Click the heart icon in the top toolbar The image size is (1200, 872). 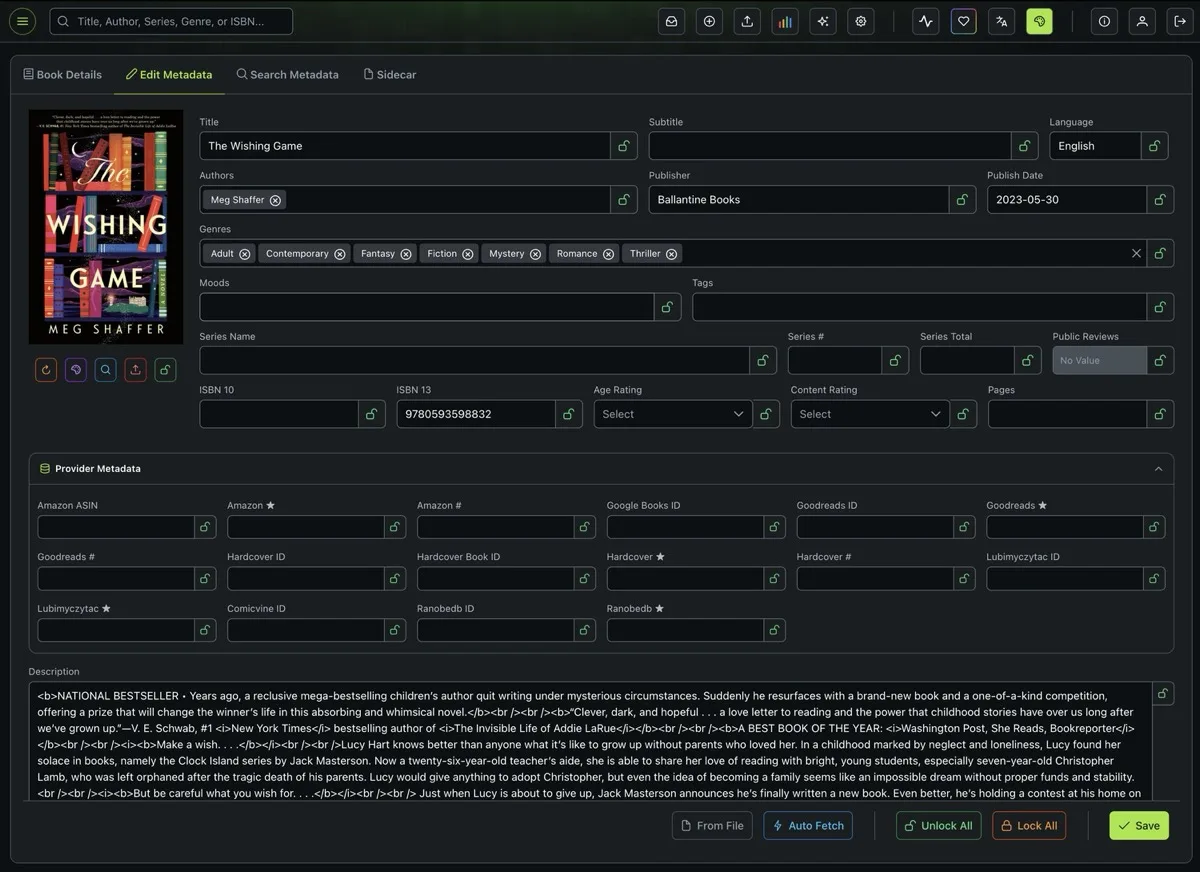964,21
